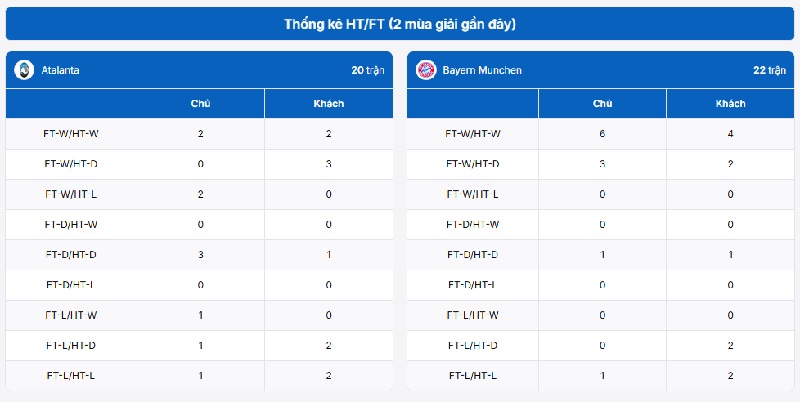Select Atalanta's FT-L/HT-D row label

point(71,345)
